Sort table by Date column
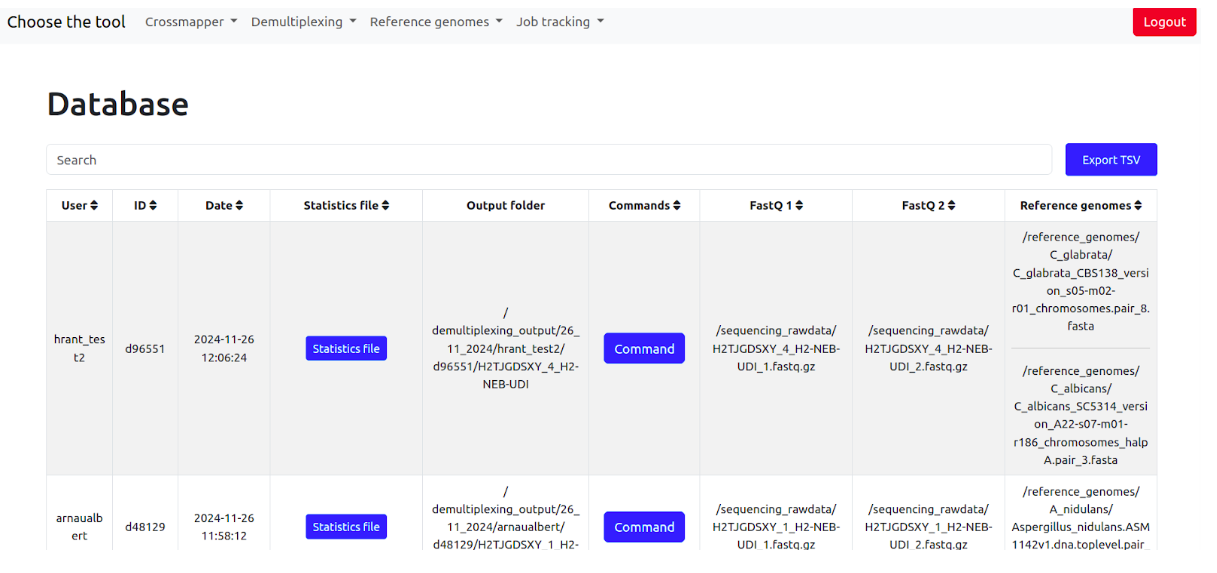 (224, 206)
